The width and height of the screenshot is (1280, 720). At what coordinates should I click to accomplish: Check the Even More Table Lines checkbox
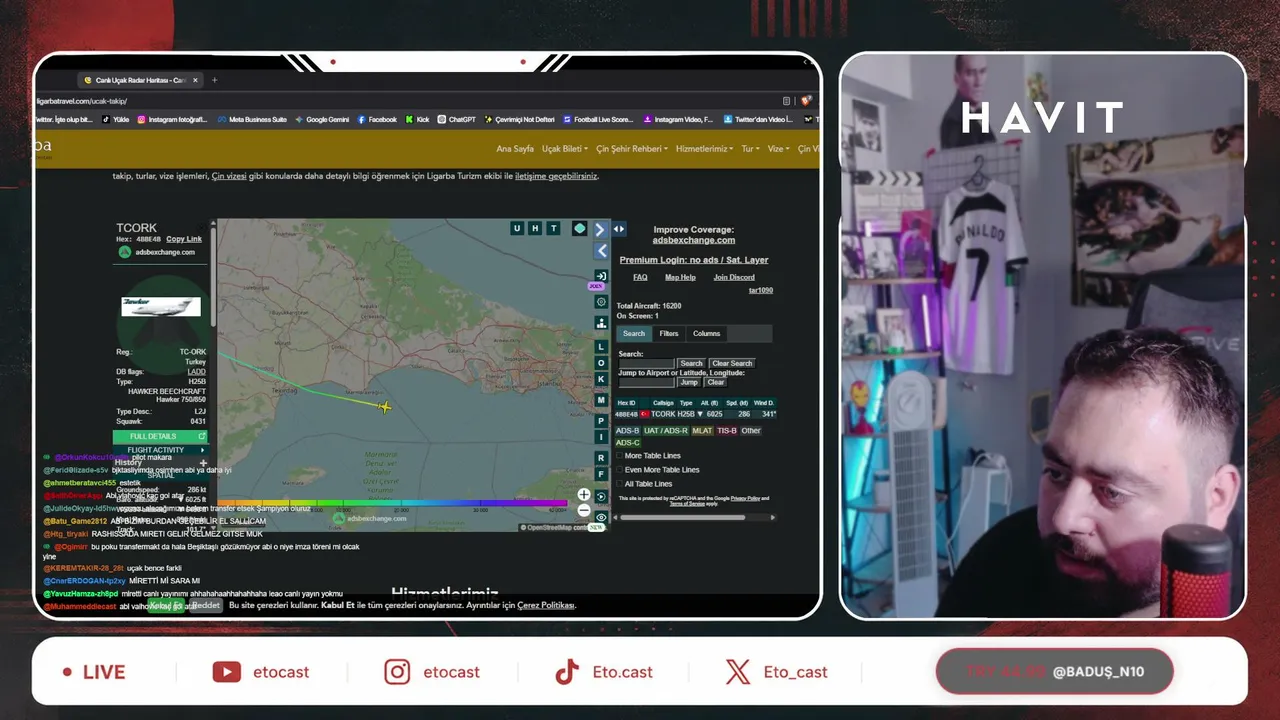619,470
